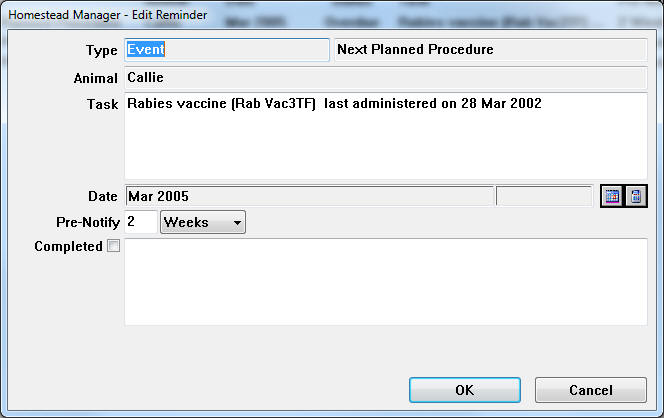Click the Homestead Manager - Edit Reminder title bar
Image resolution: width=664 pixels, height=418 pixels.
tap(300, 15)
